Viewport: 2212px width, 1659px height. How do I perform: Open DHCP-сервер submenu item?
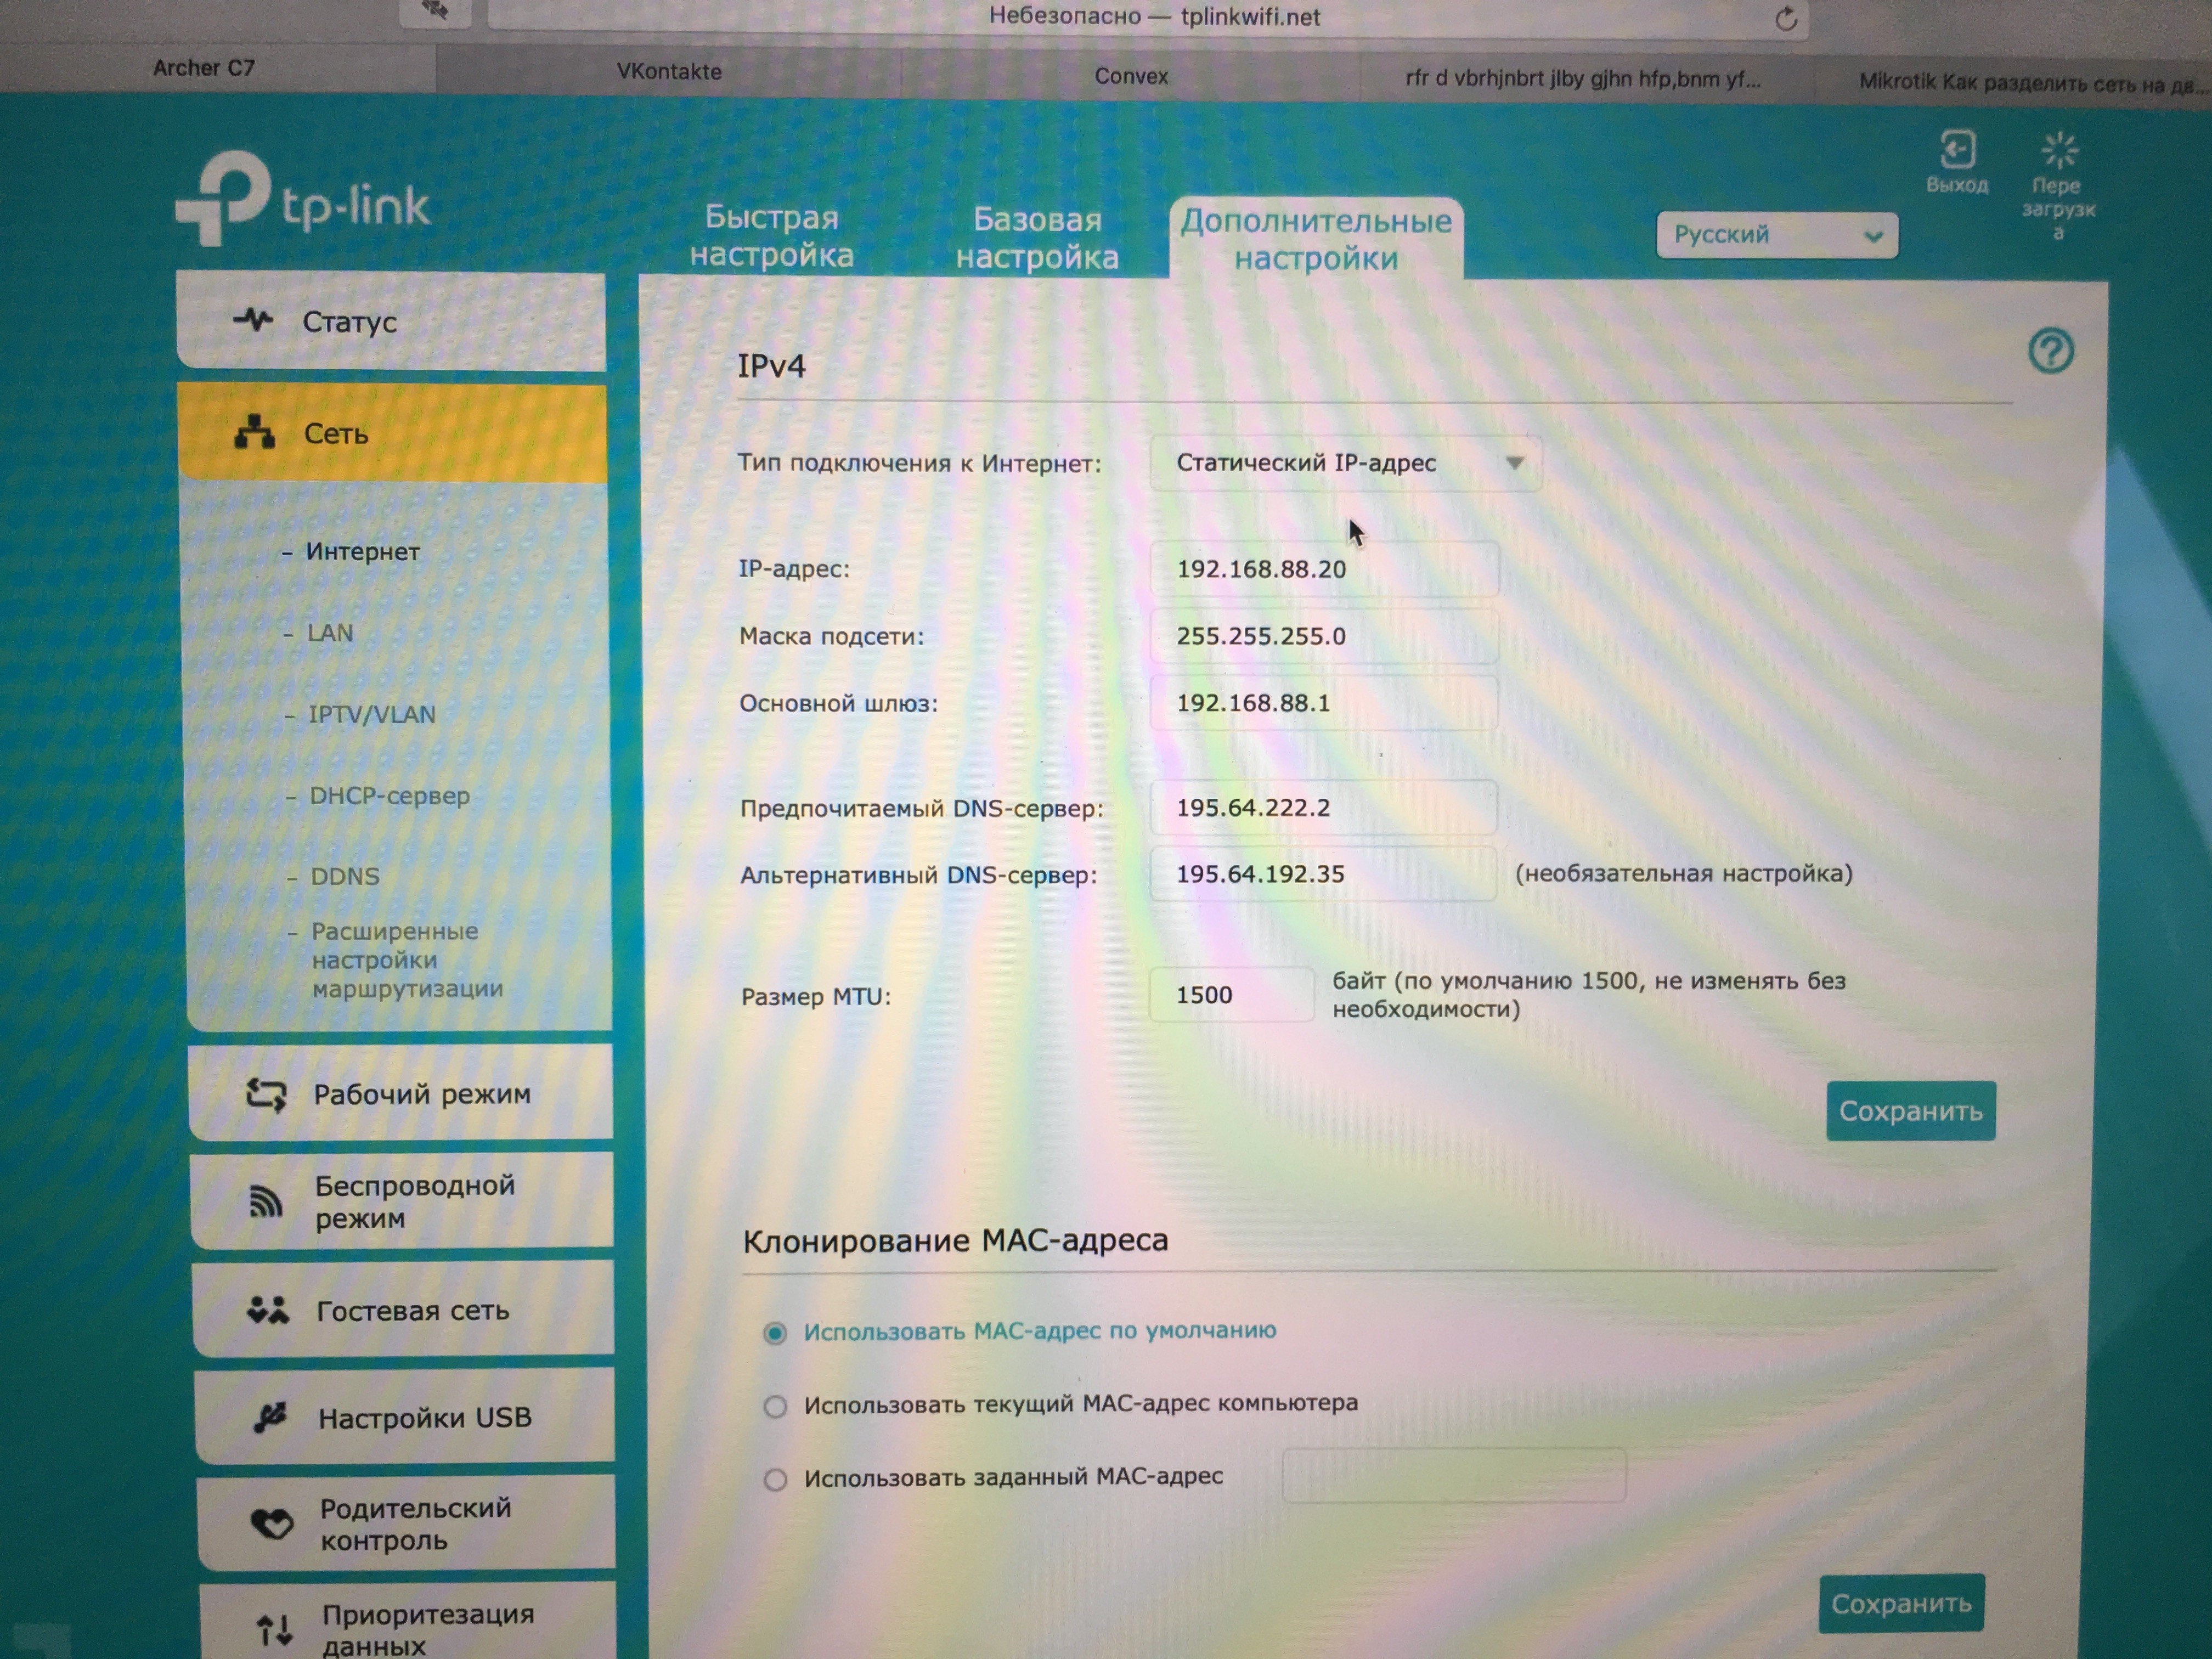pyautogui.click(x=389, y=796)
